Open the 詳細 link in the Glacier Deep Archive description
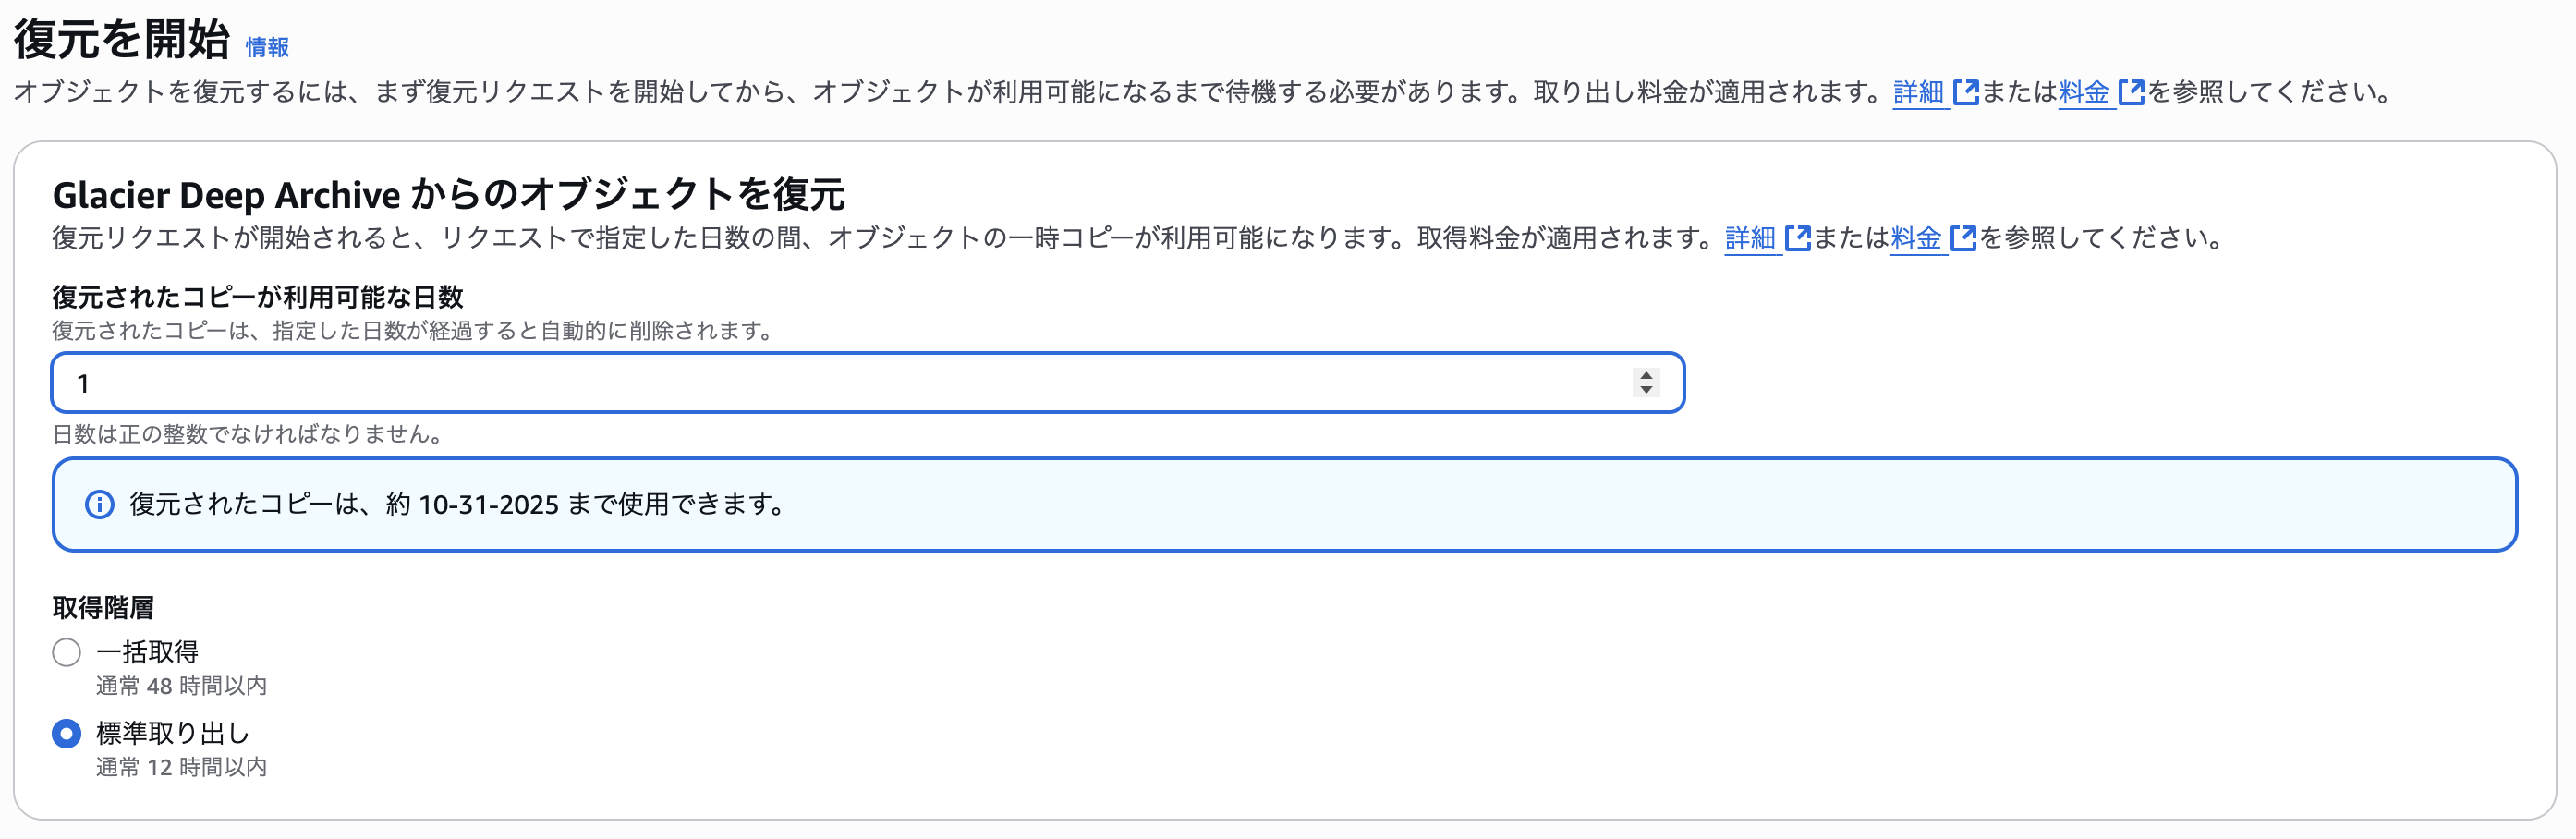Viewport: 2576px width, 839px height. (1752, 239)
